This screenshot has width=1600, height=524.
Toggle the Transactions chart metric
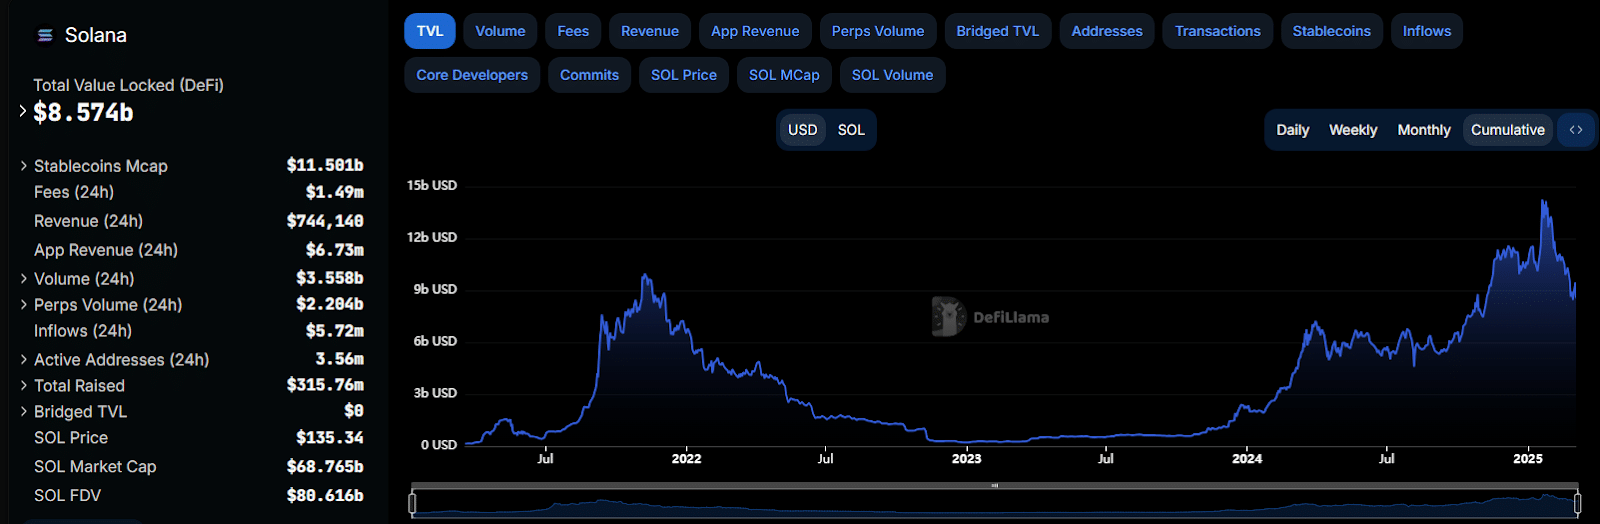pyautogui.click(x=1218, y=31)
